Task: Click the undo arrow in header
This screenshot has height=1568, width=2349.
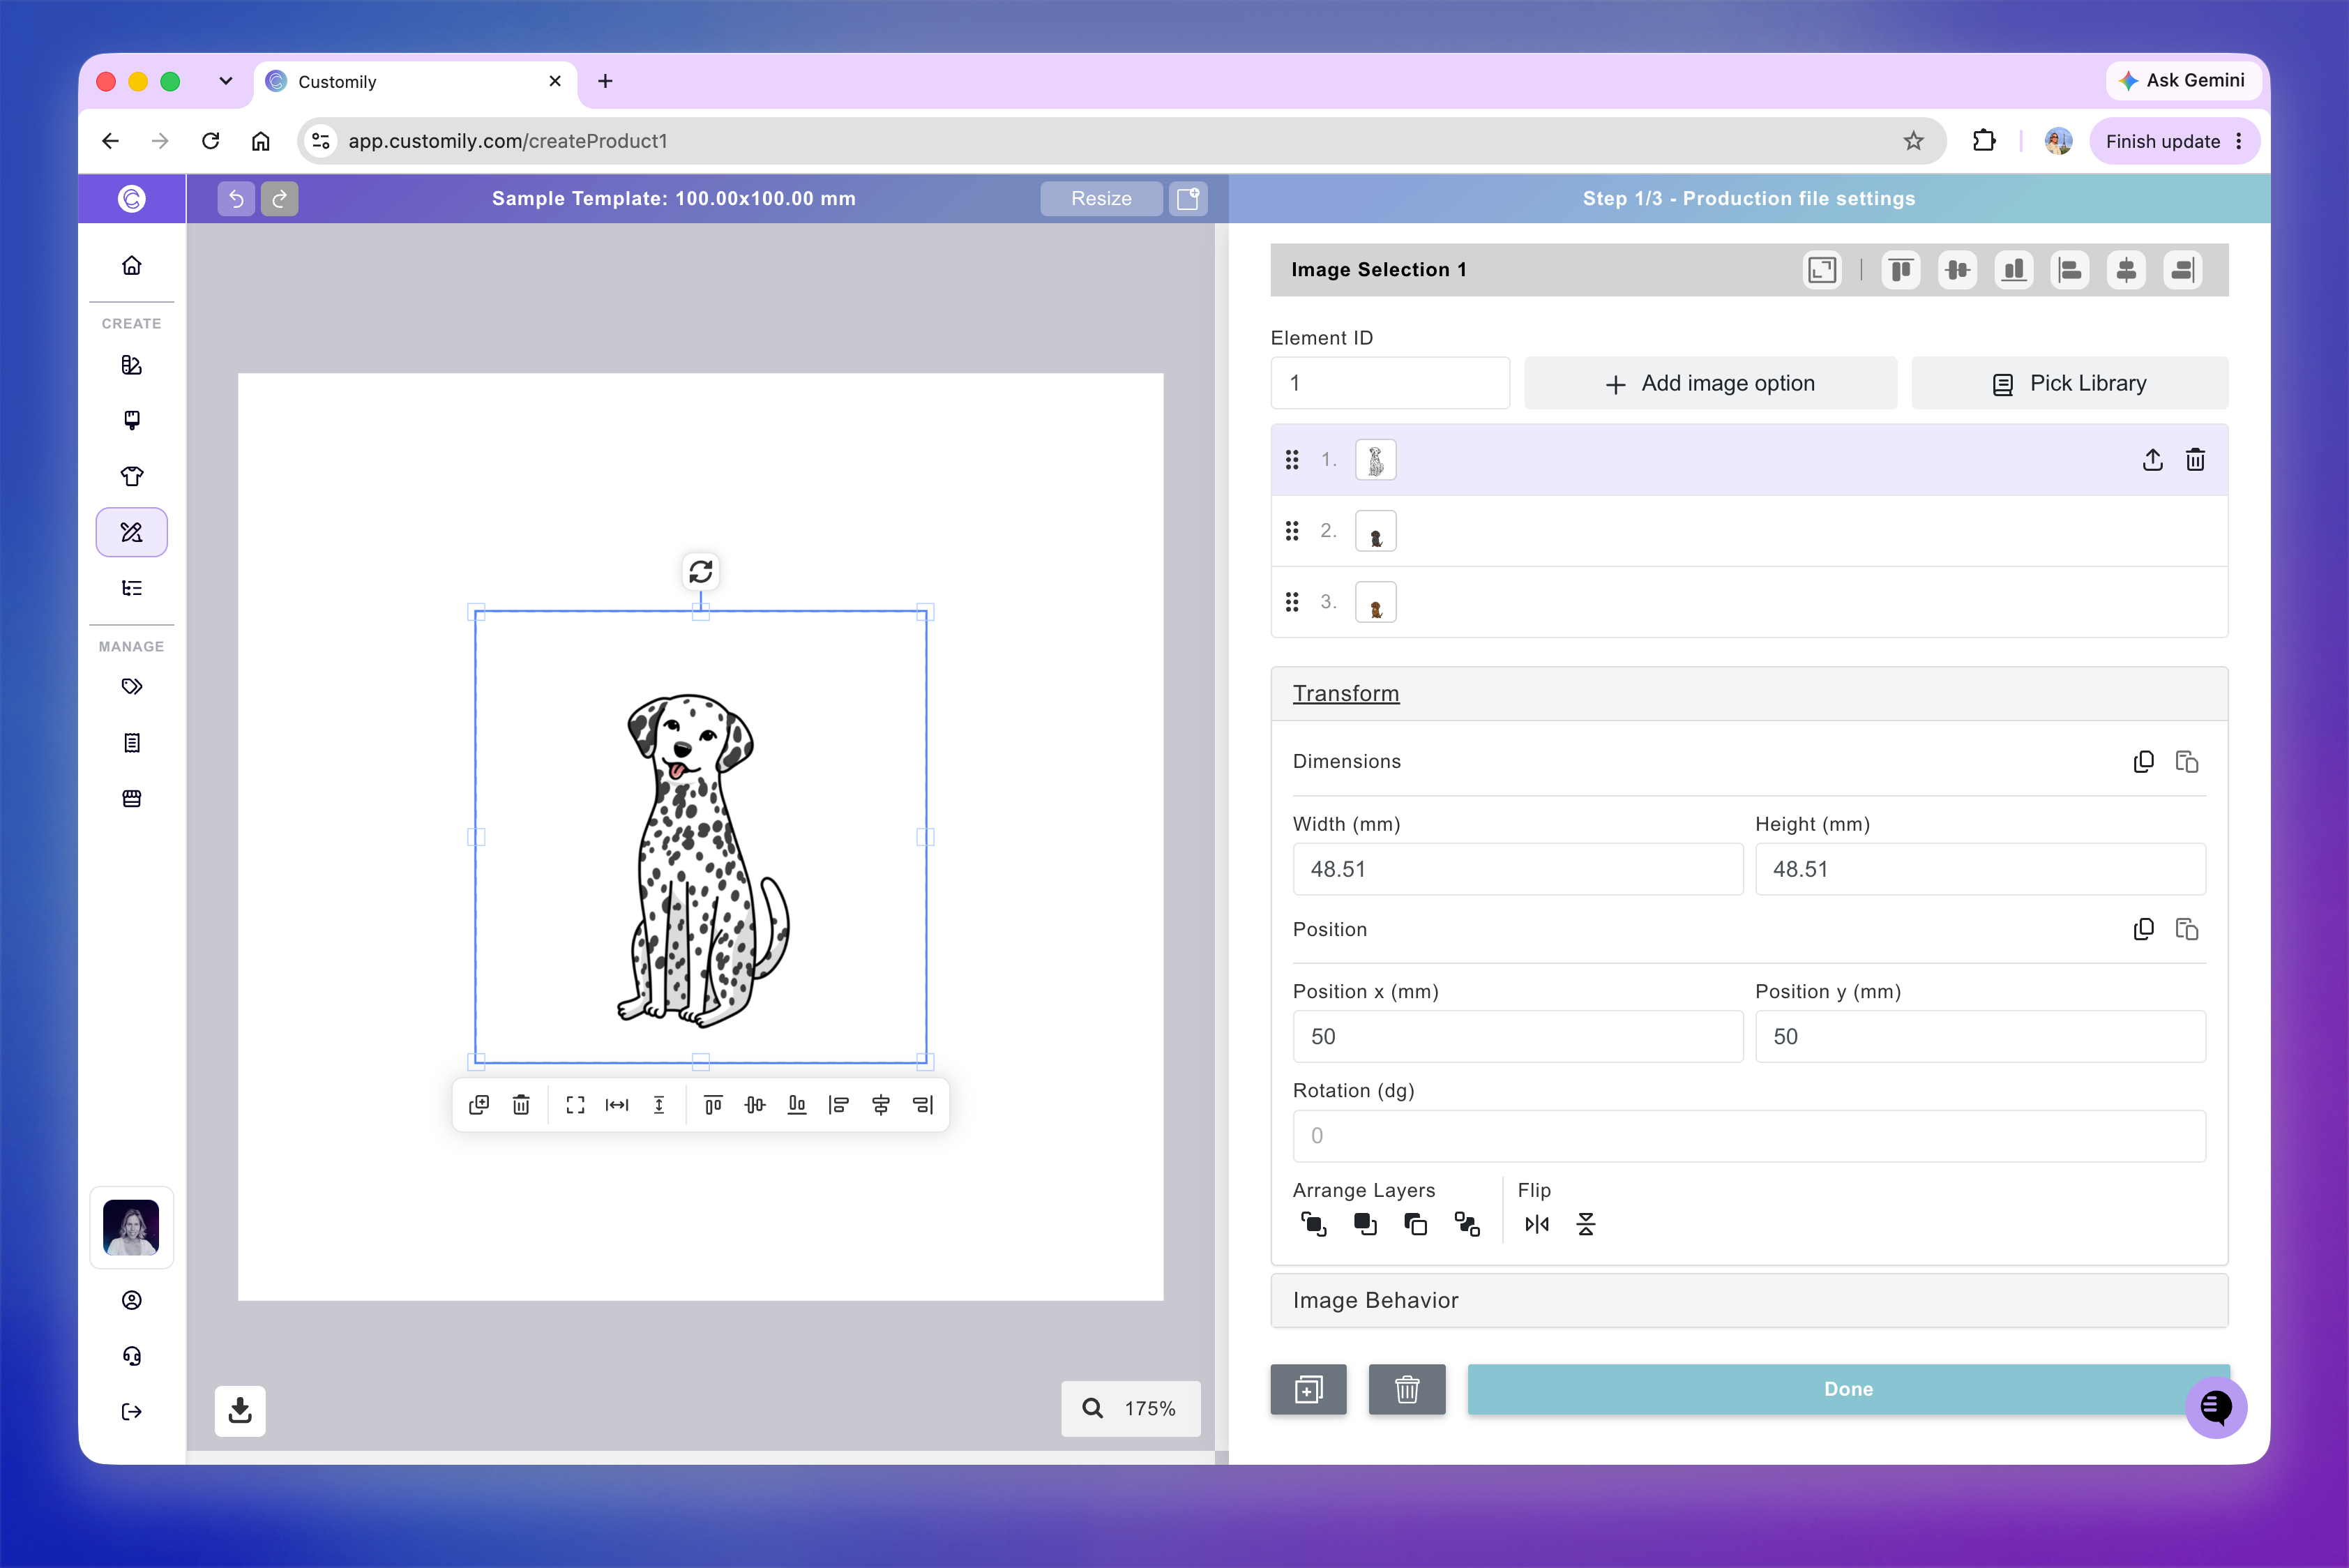Action: (236, 198)
